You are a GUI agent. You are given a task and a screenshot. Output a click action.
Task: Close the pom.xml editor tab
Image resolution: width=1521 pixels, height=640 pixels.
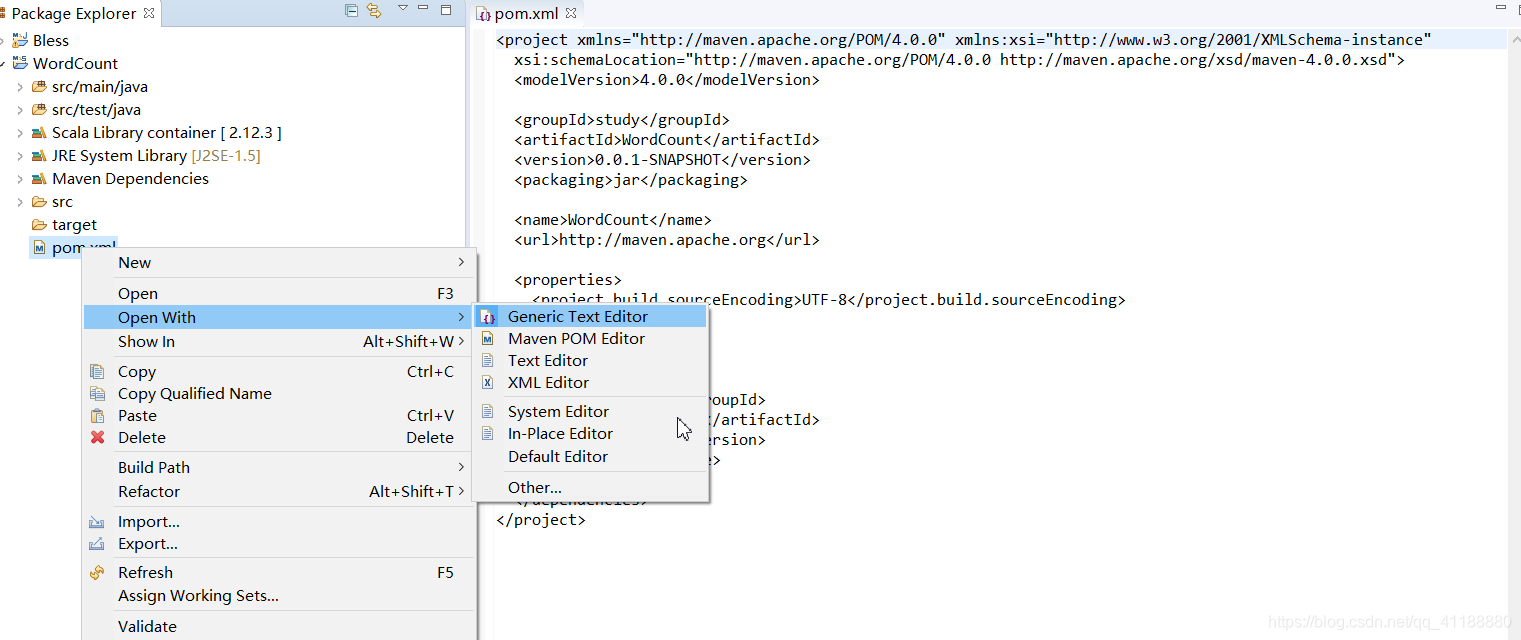click(571, 14)
